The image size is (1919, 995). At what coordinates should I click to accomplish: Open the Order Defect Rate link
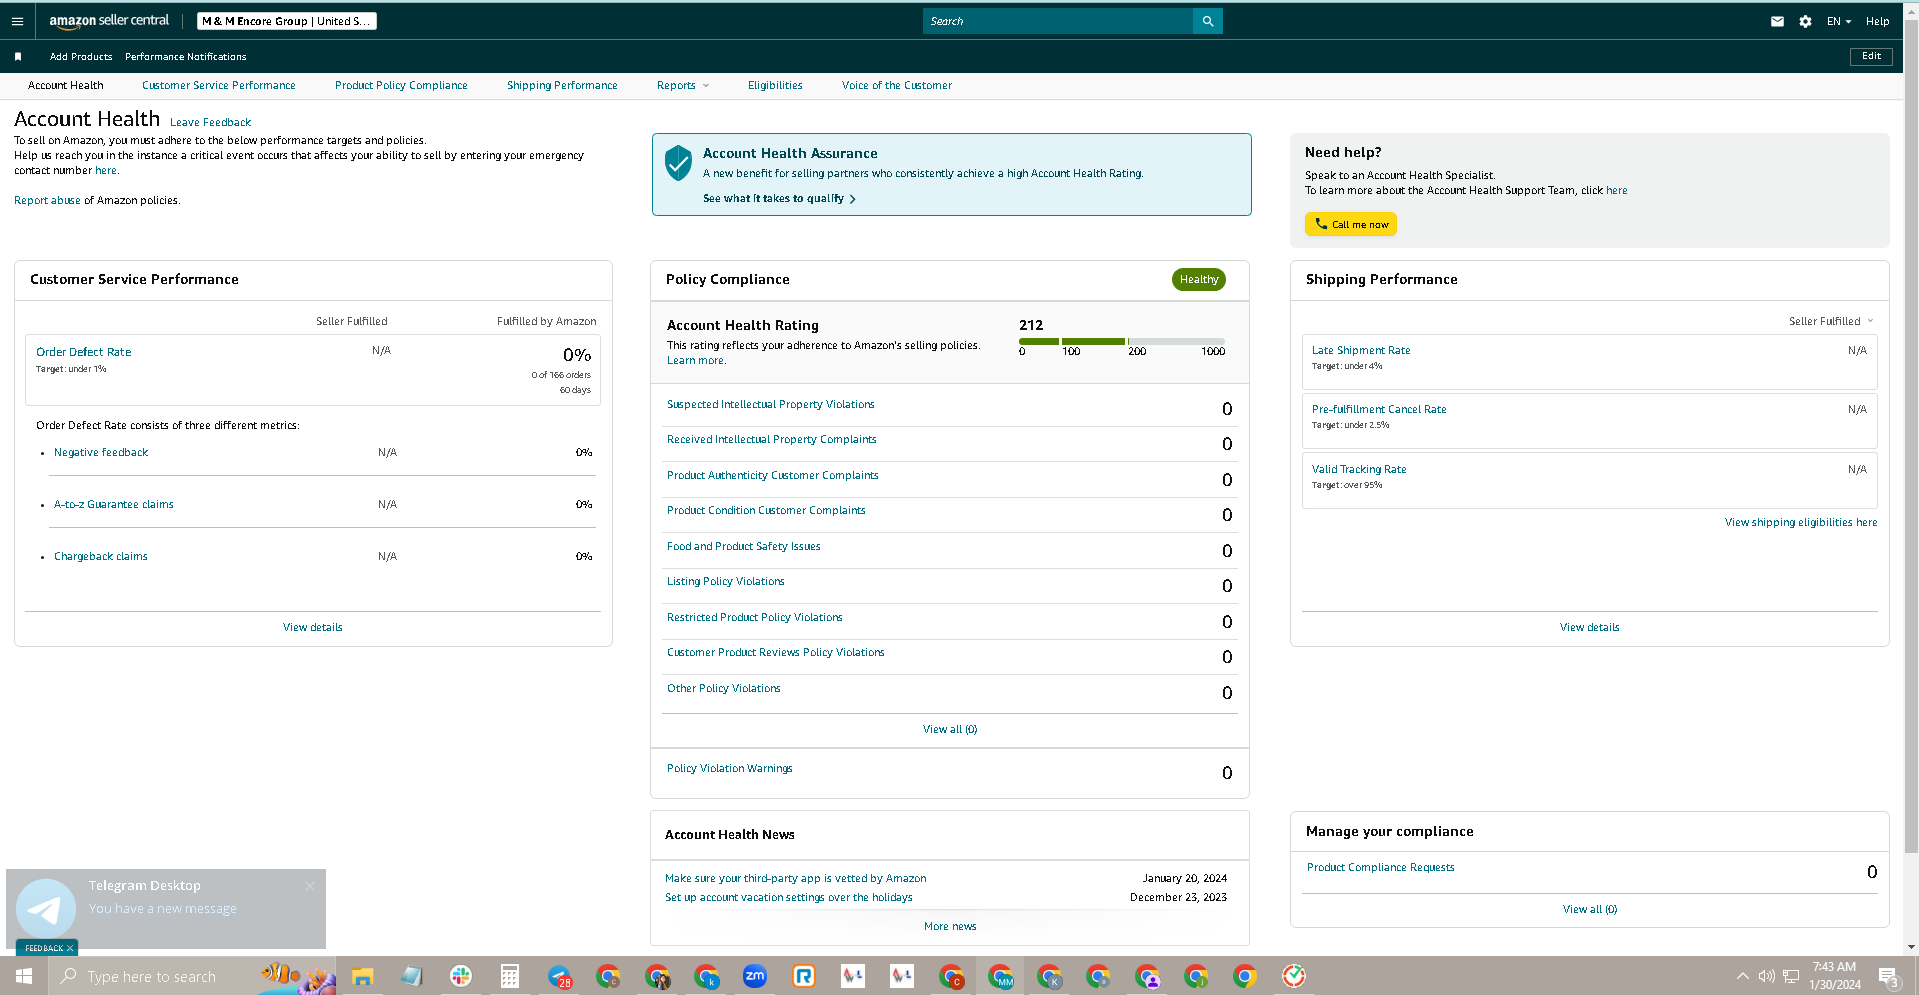click(x=84, y=352)
